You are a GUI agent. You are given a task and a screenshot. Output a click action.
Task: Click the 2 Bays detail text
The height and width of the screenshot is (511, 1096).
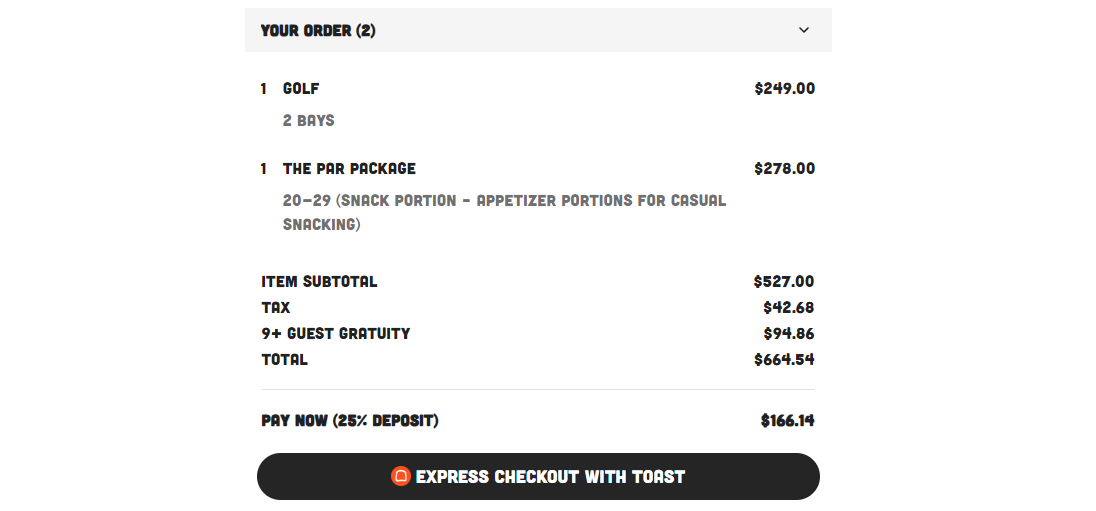click(x=308, y=120)
